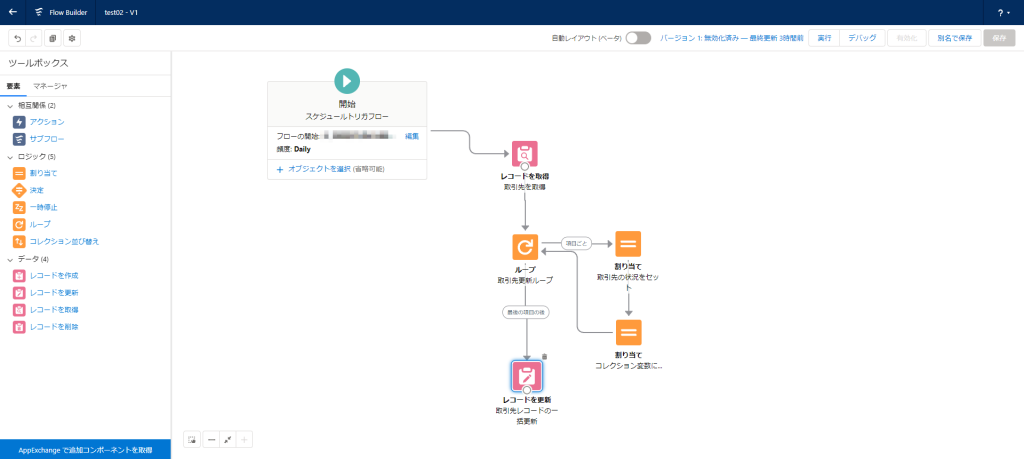Select the サブフロー icon in toolbox
The image size is (1024, 459).
coord(19,138)
